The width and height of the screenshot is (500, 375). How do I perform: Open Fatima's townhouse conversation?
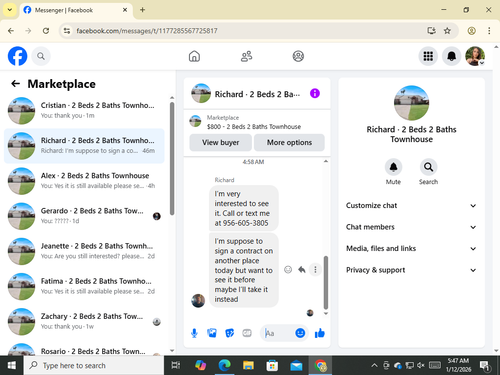click(84, 286)
